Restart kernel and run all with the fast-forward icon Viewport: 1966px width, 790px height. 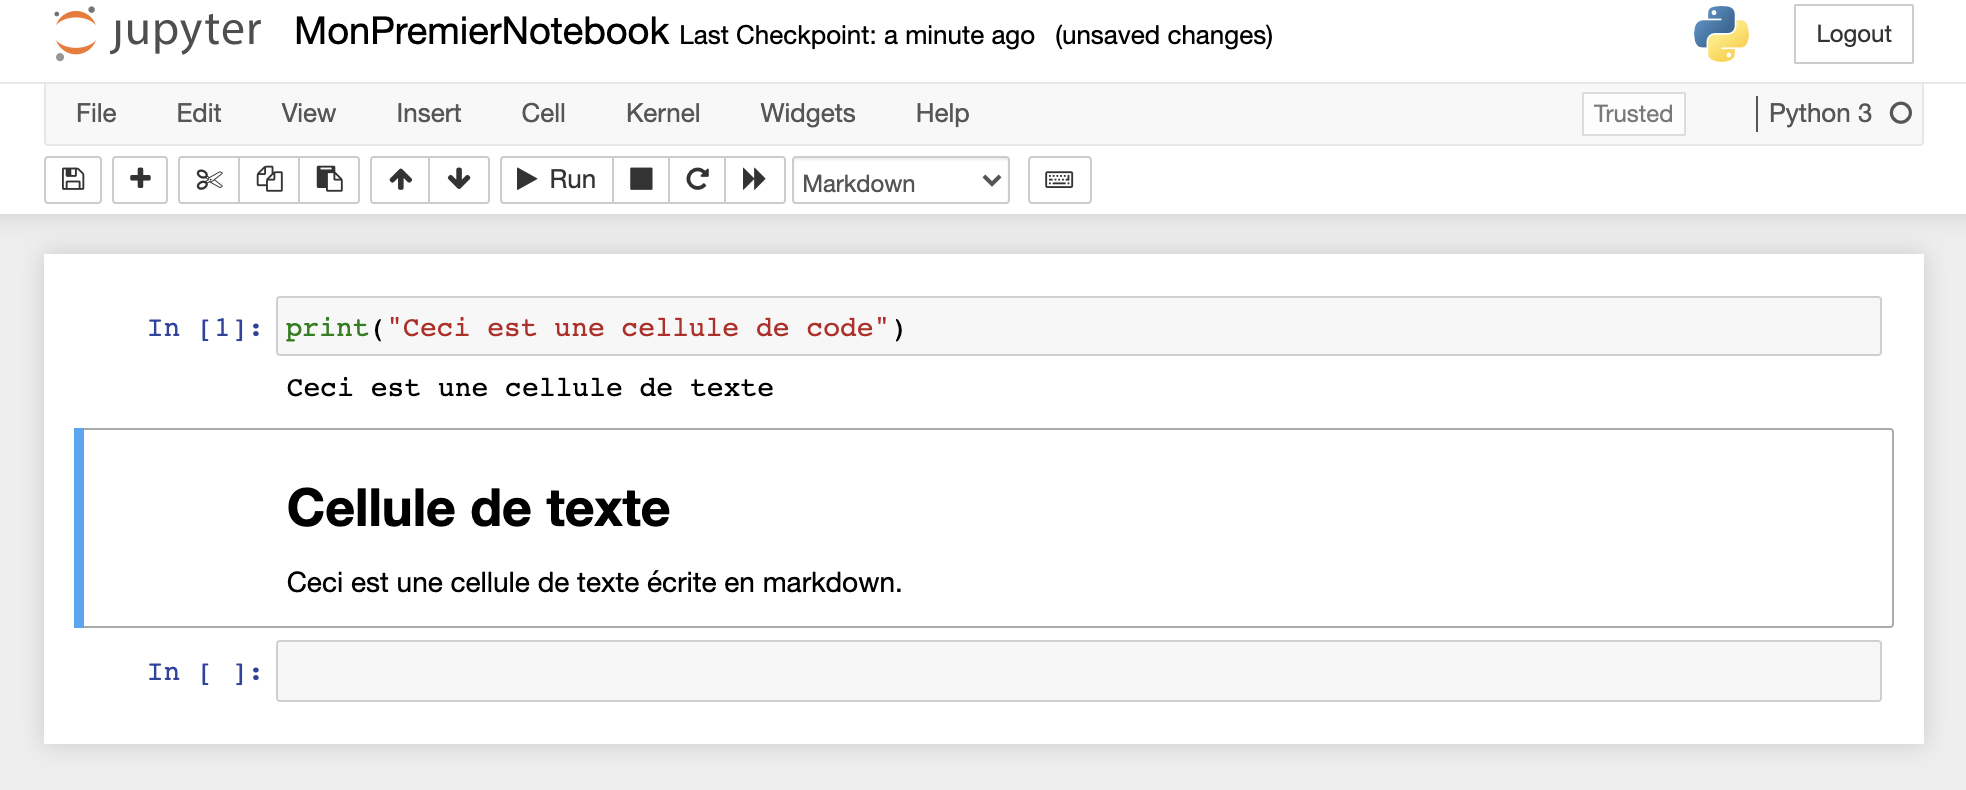pos(754,180)
